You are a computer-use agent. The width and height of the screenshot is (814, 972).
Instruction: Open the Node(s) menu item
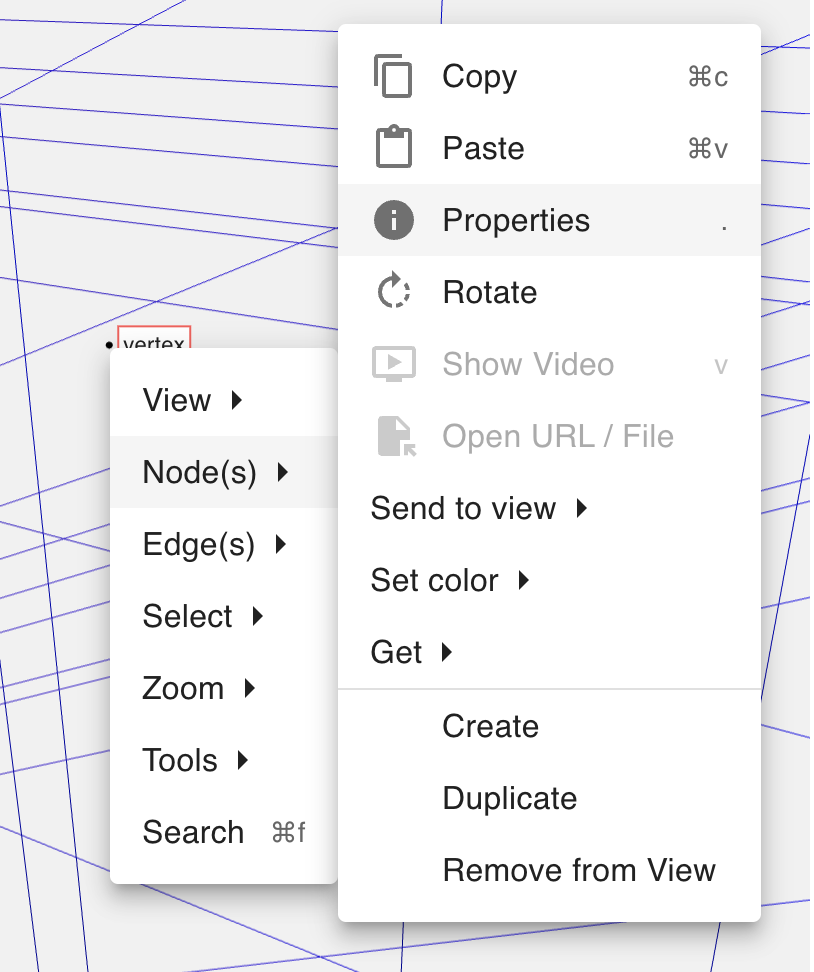tap(200, 472)
